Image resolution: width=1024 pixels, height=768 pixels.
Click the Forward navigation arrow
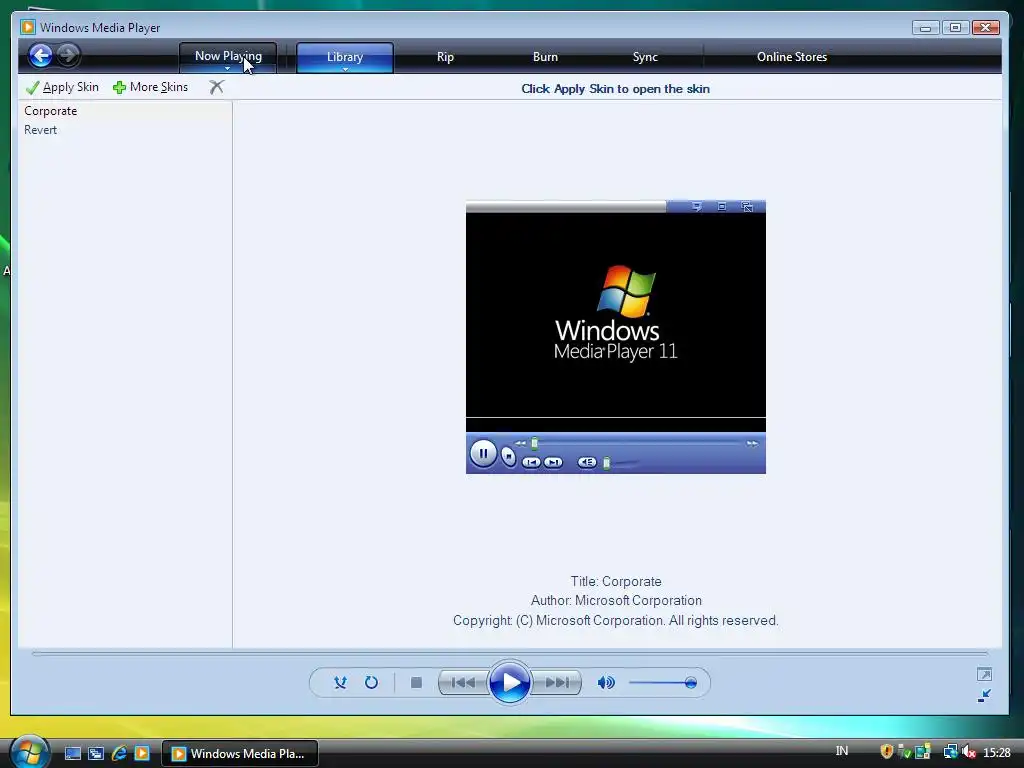68,56
